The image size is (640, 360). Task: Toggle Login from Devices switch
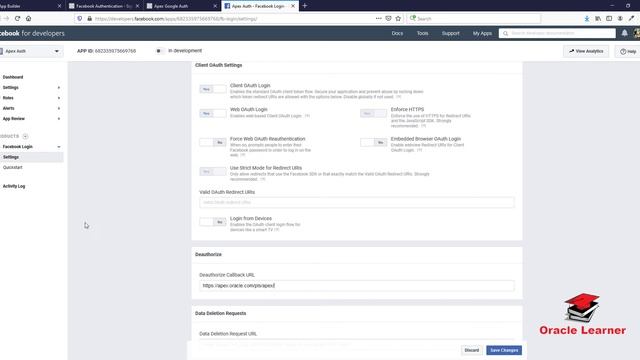coord(213,222)
